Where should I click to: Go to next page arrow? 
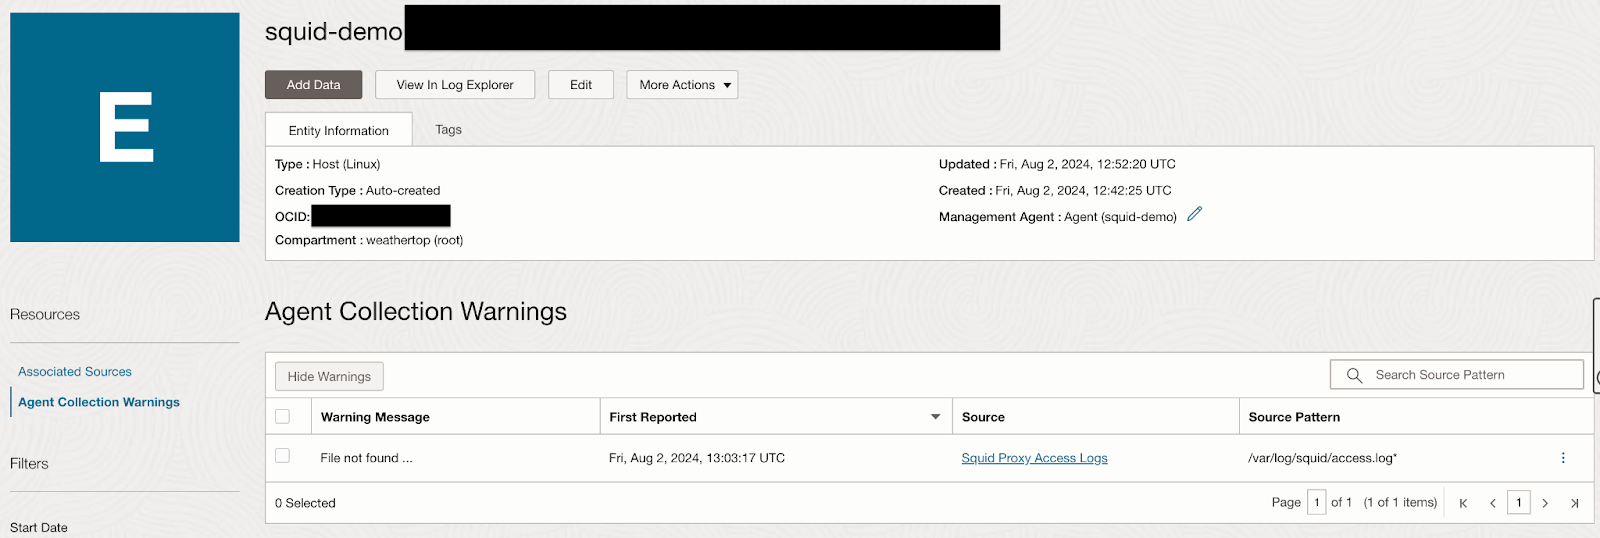click(x=1545, y=503)
